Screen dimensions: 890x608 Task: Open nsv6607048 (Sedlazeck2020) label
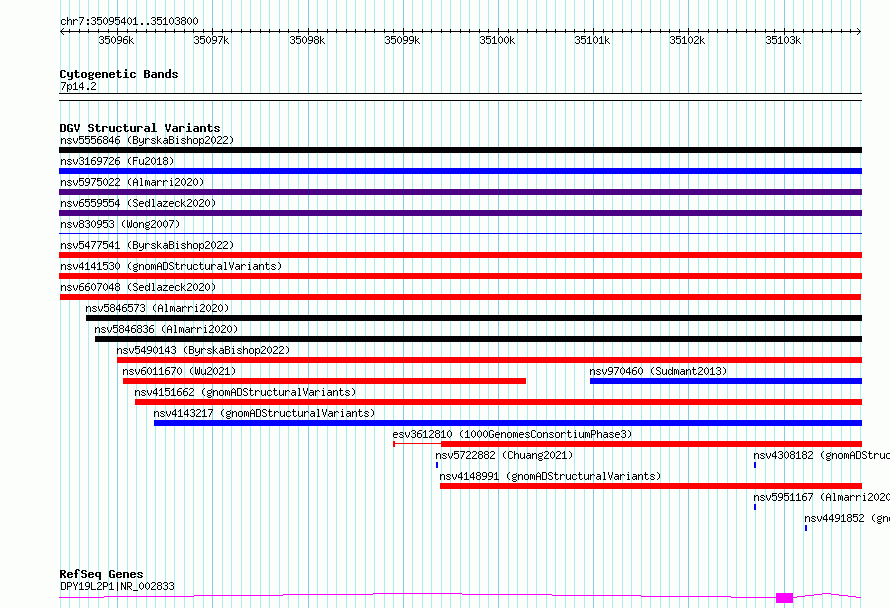pyautogui.click(x=138, y=287)
